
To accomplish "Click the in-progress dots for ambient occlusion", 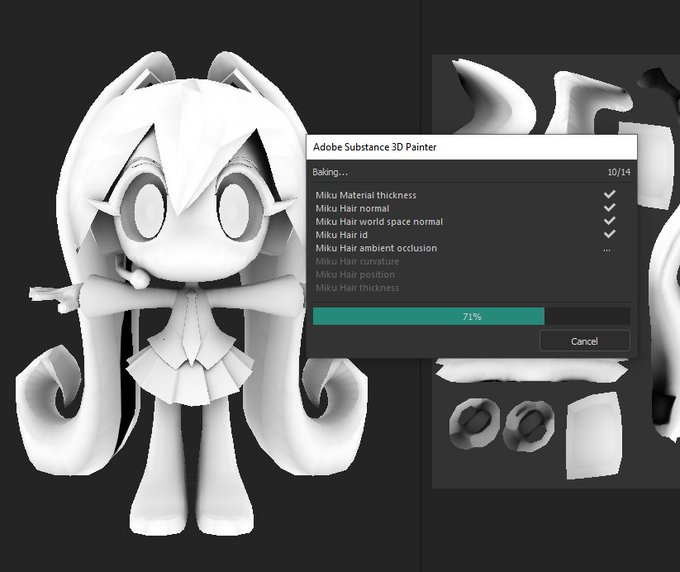I will [607, 250].
